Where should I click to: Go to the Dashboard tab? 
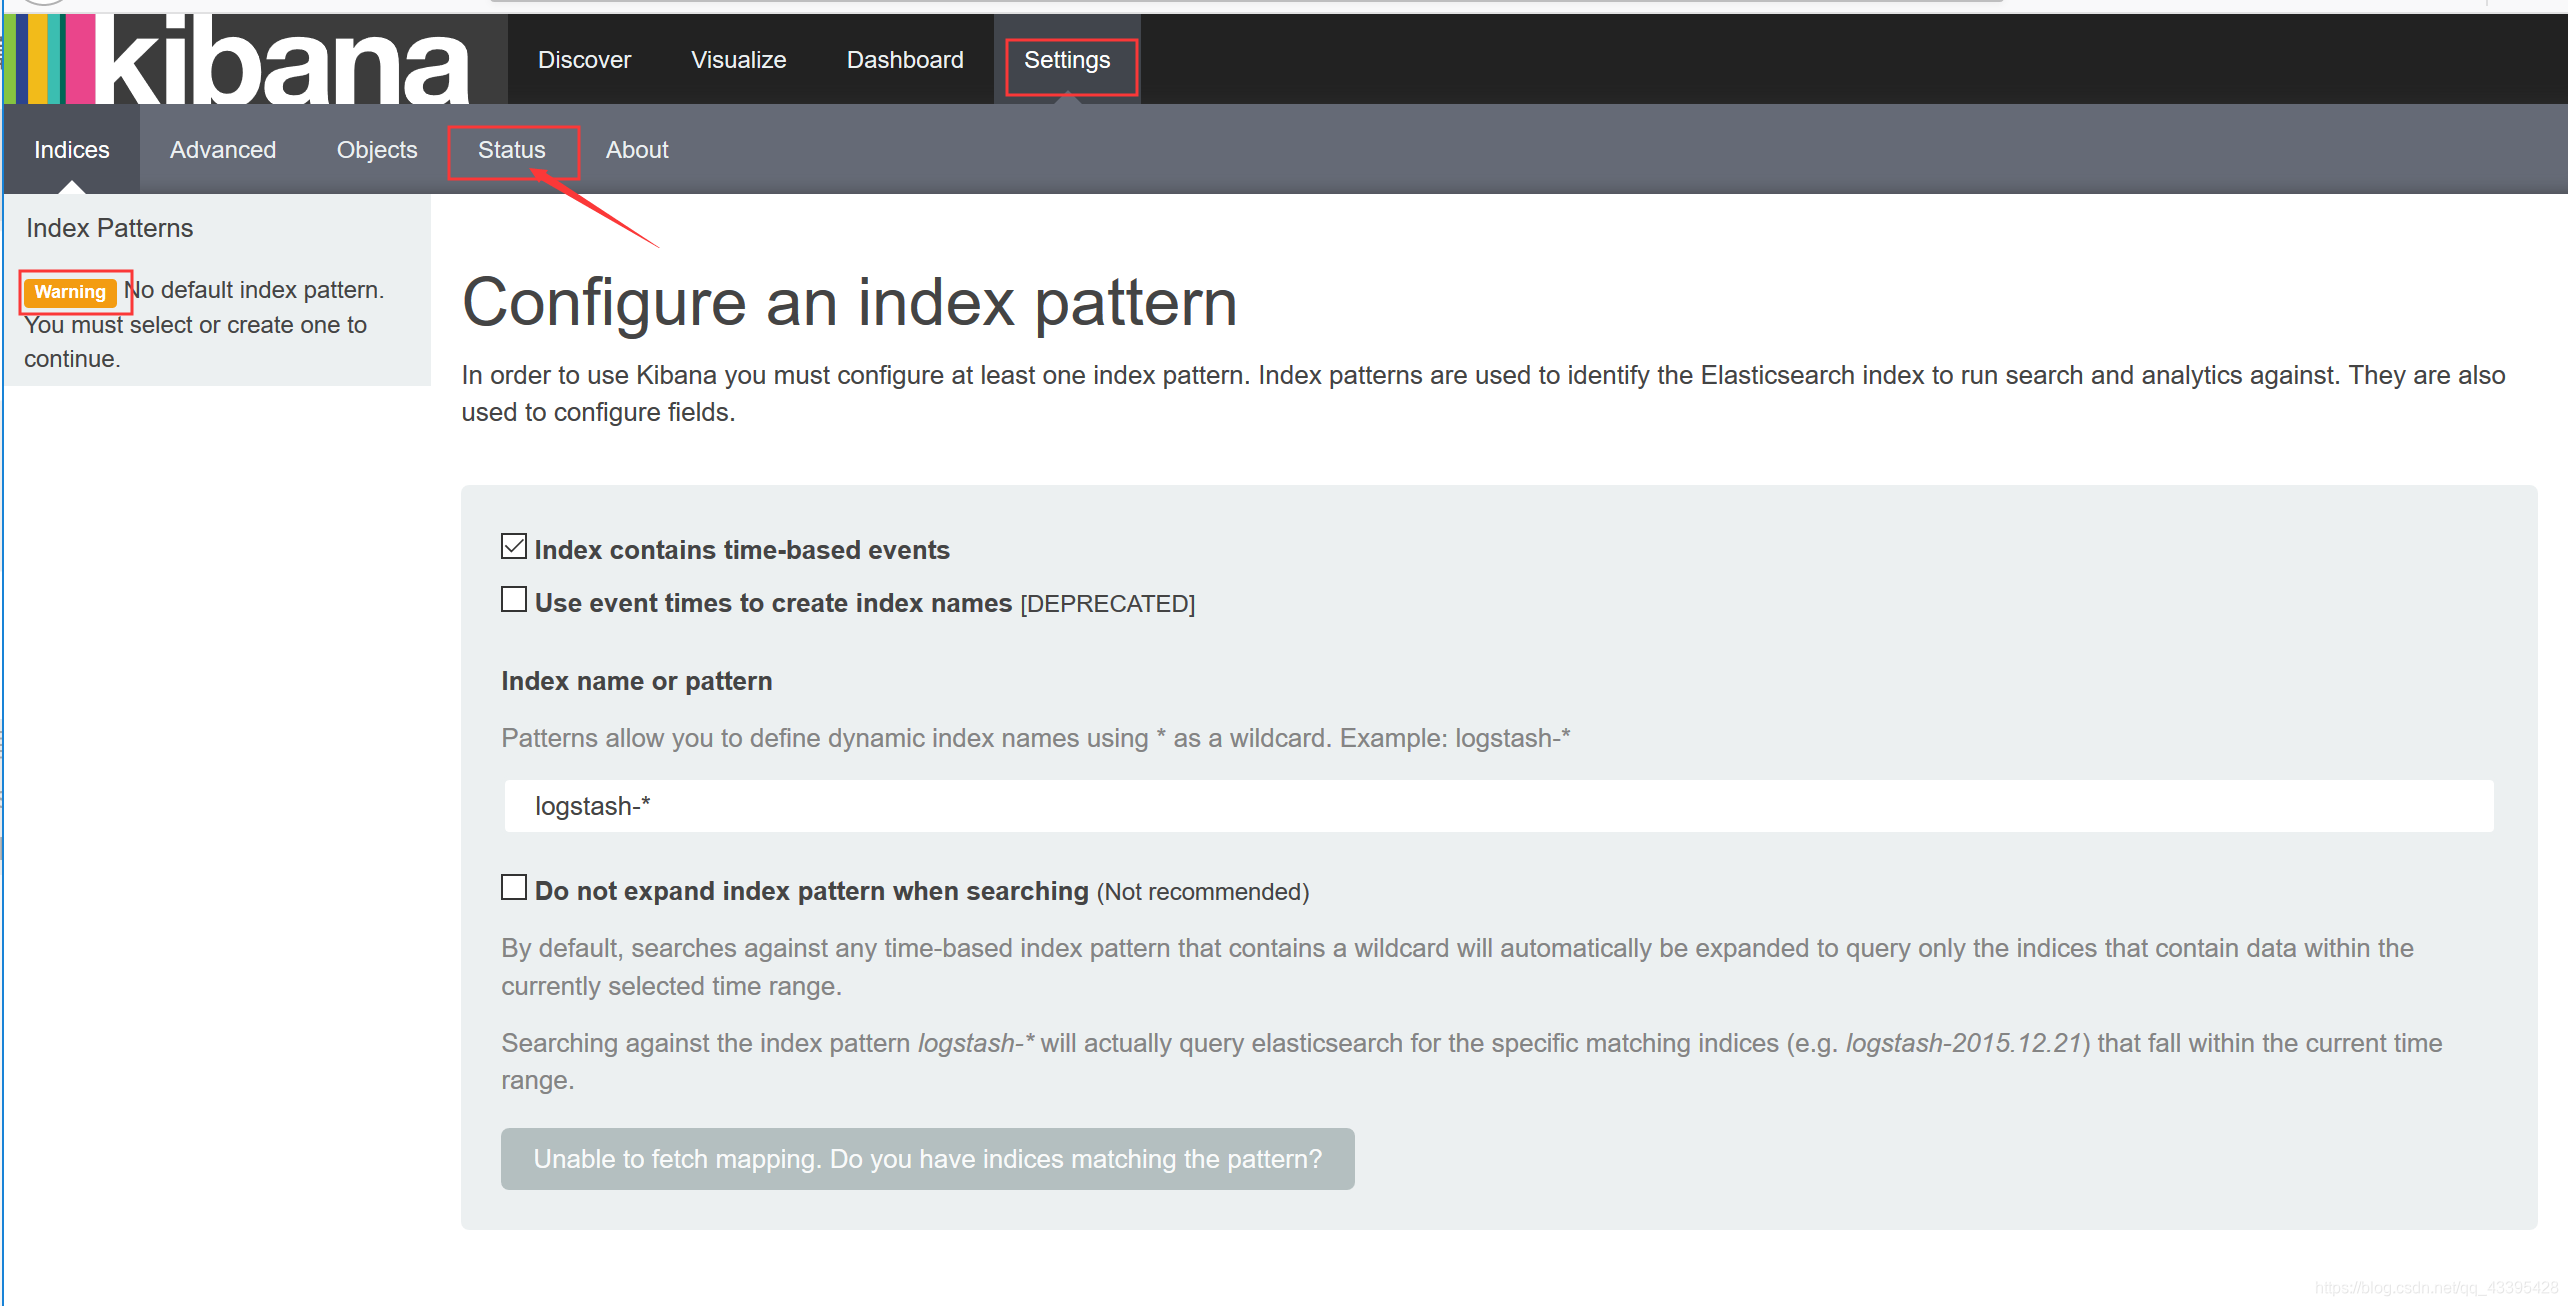[905, 60]
